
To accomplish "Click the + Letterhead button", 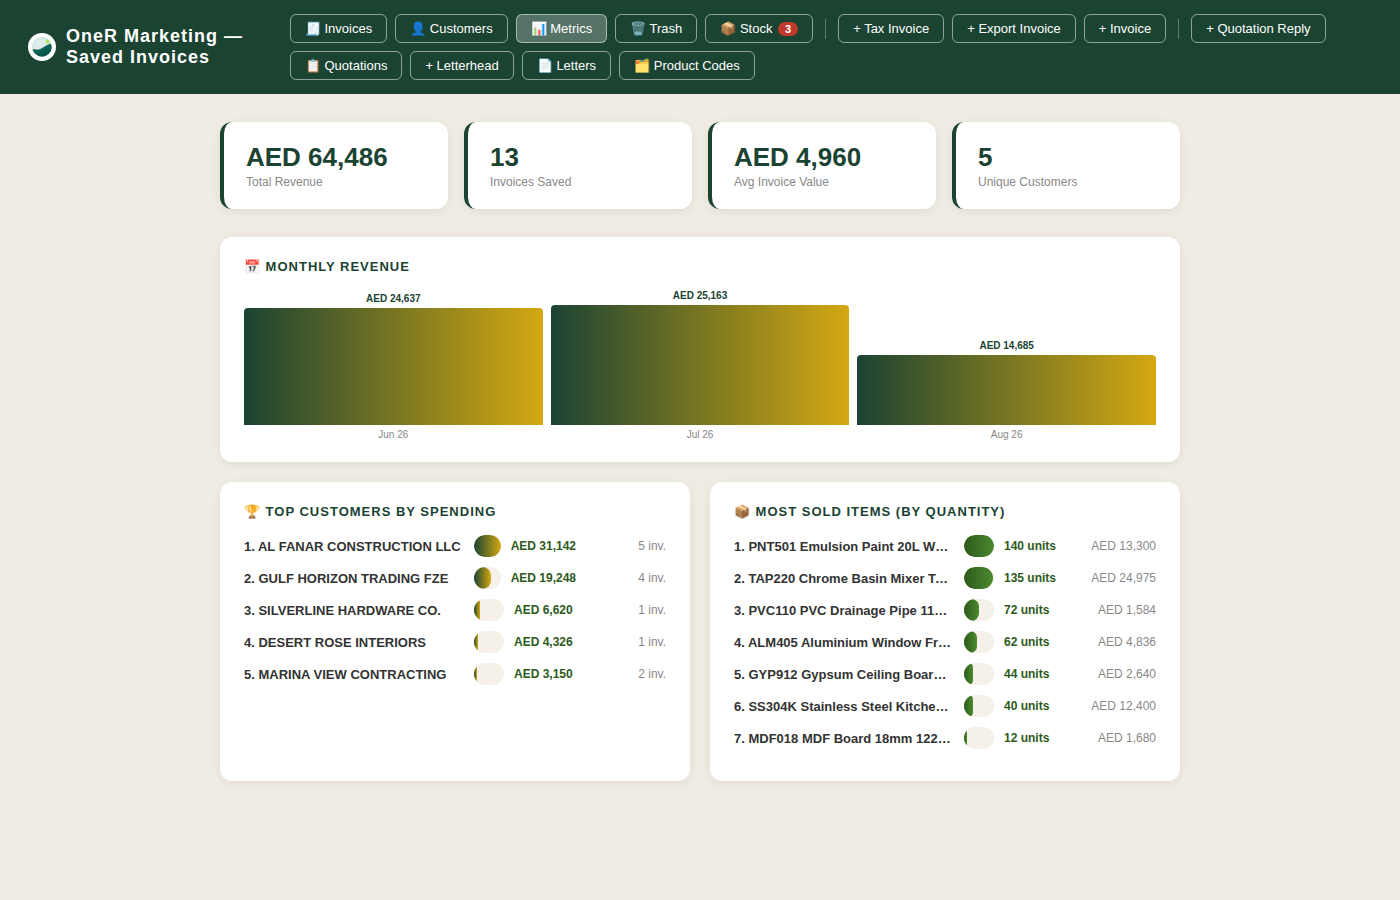I will (462, 66).
